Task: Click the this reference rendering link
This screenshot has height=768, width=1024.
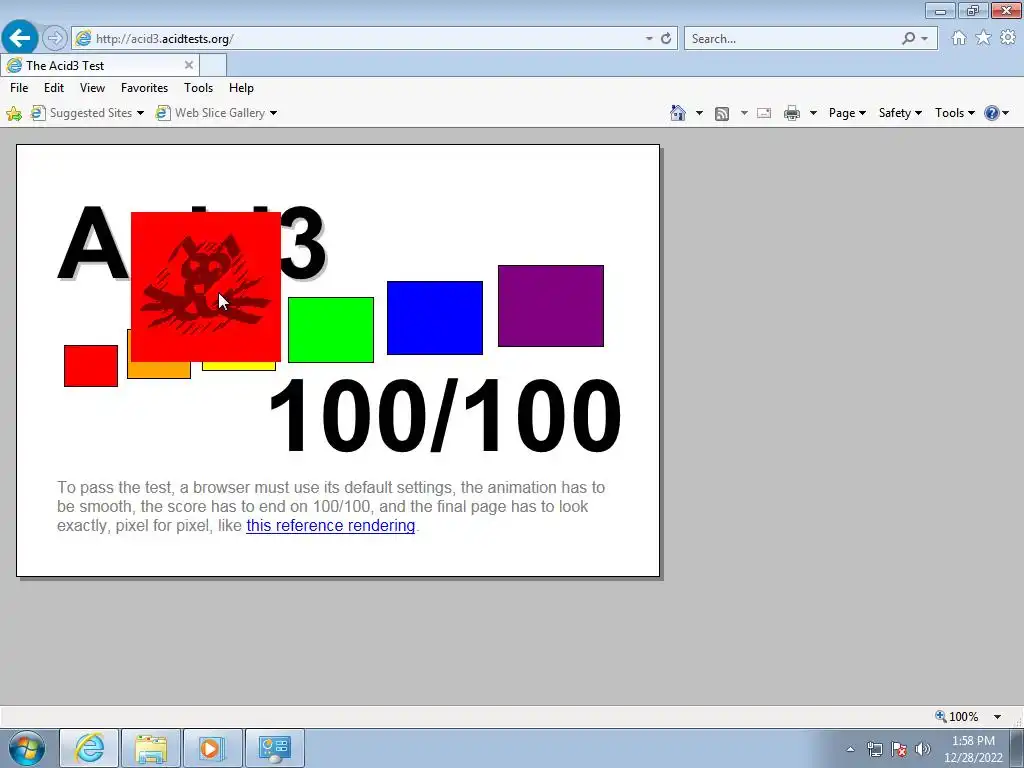Action: (x=330, y=526)
